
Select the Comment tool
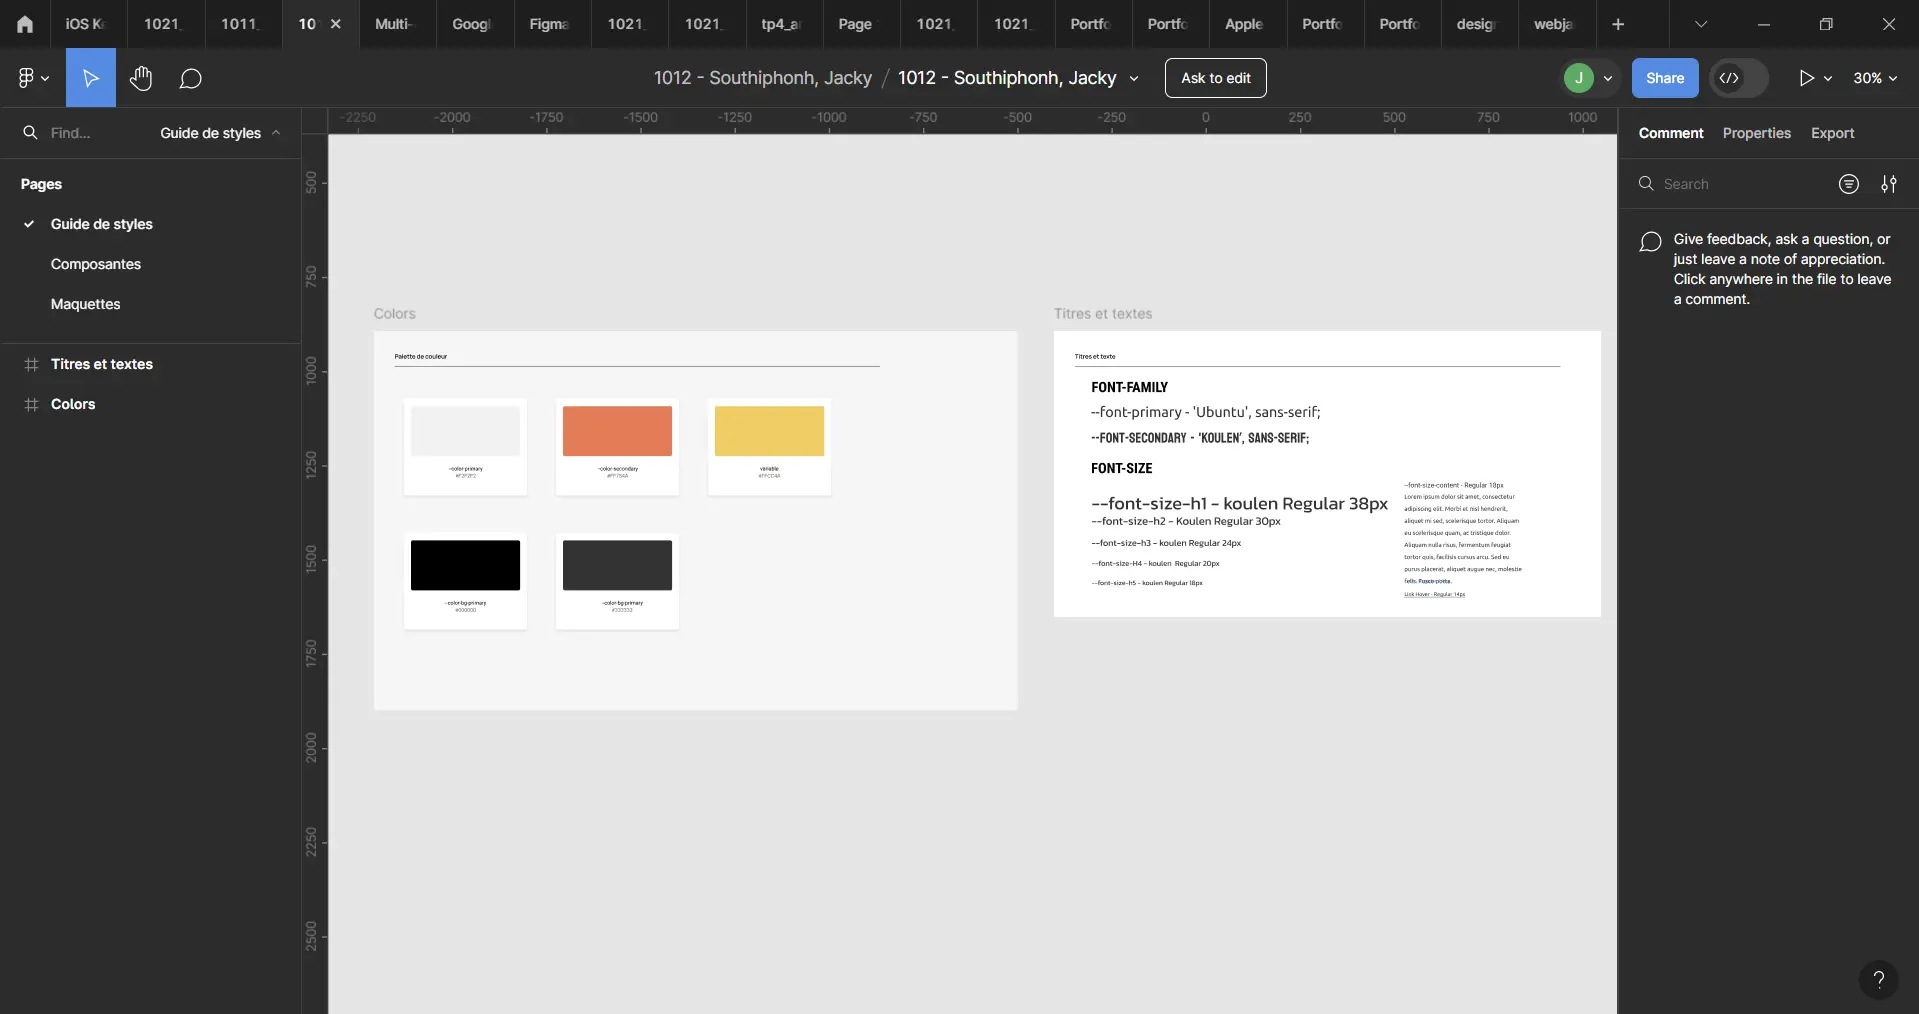190,78
